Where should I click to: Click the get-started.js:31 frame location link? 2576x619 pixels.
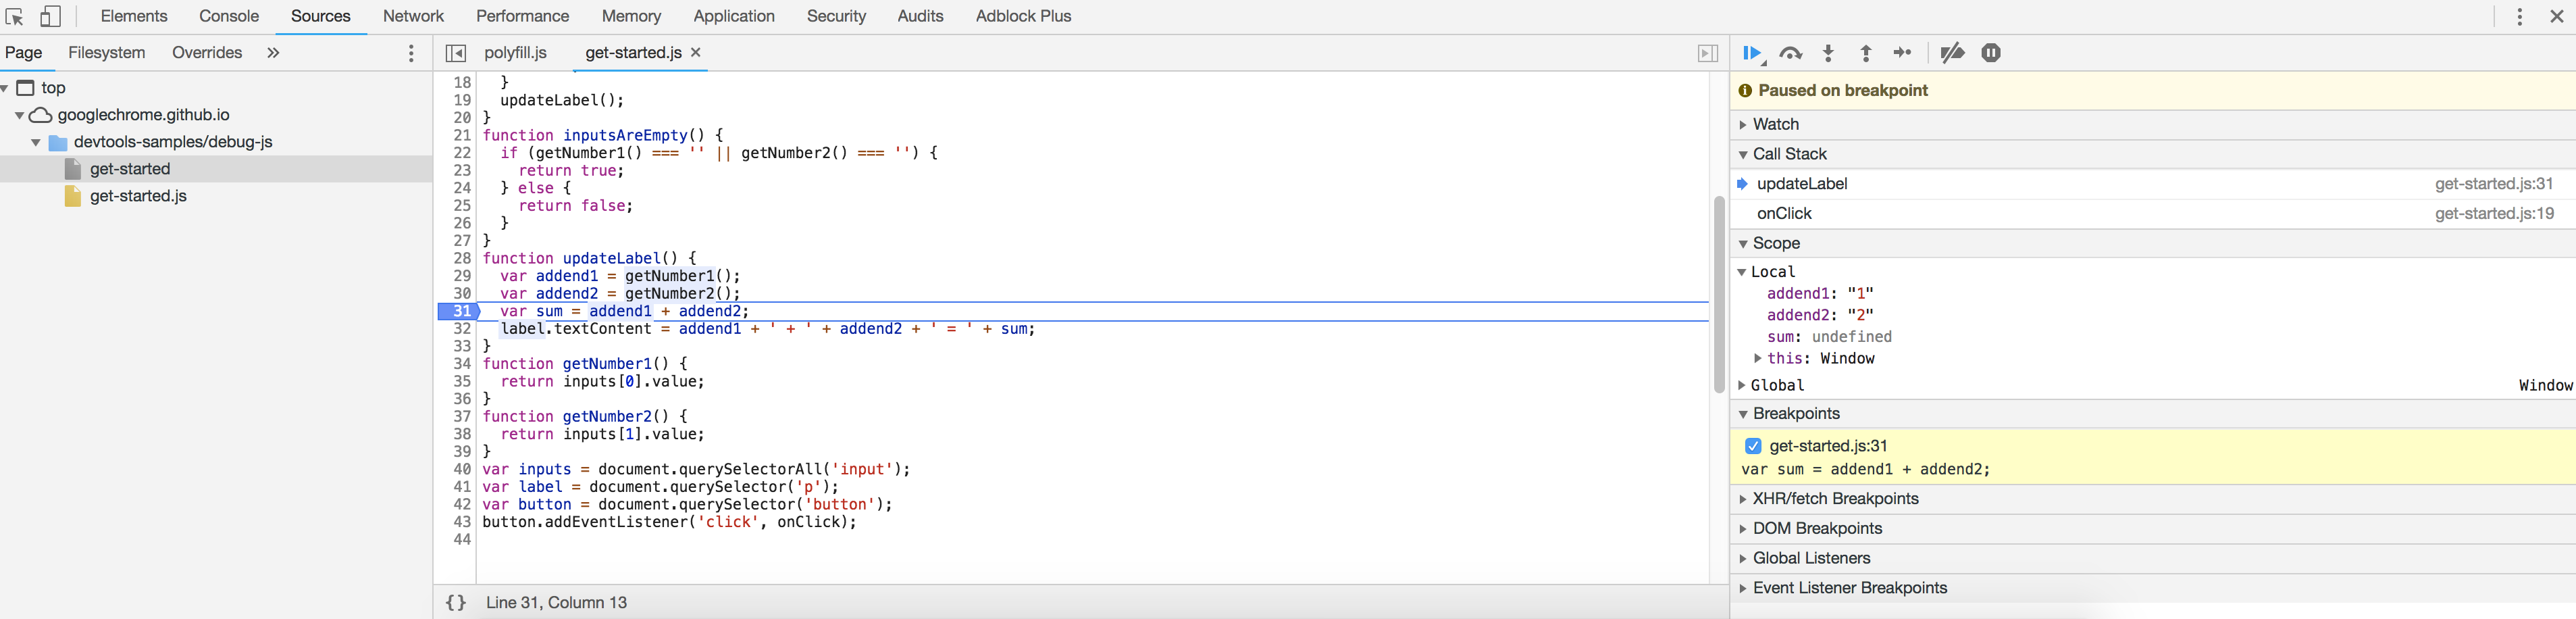click(2494, 183)
